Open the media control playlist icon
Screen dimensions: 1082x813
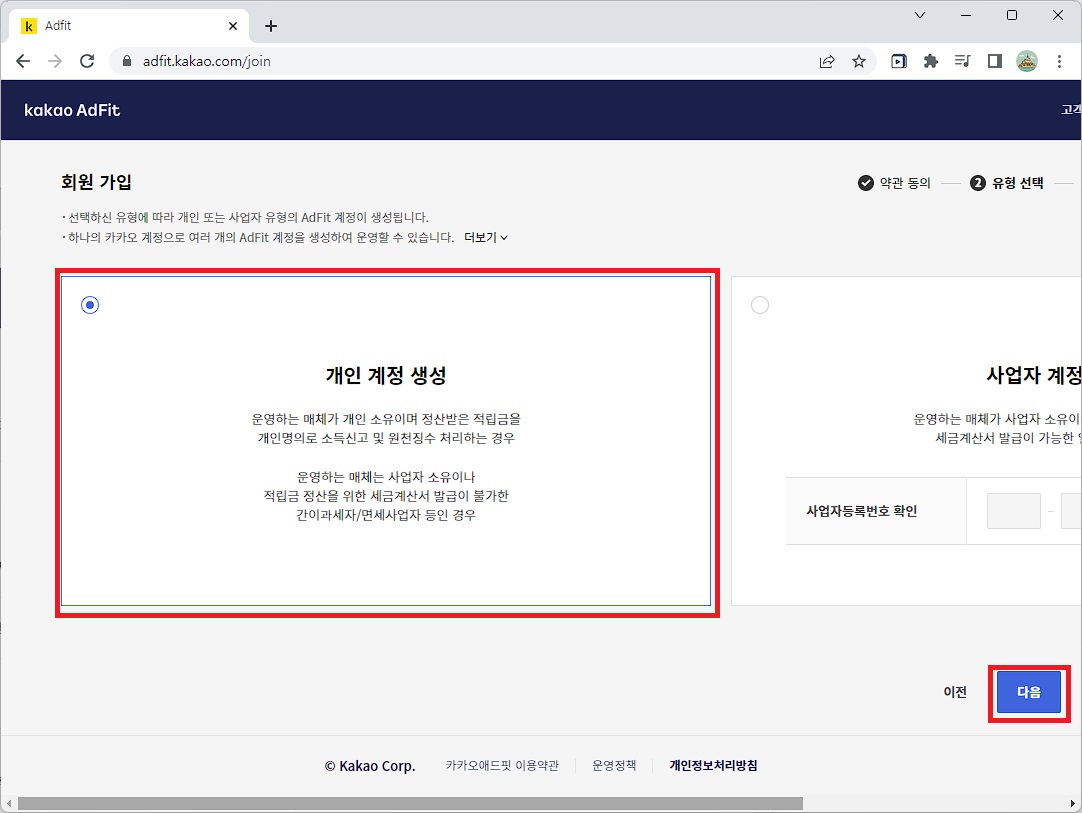(x=963, y=61)
